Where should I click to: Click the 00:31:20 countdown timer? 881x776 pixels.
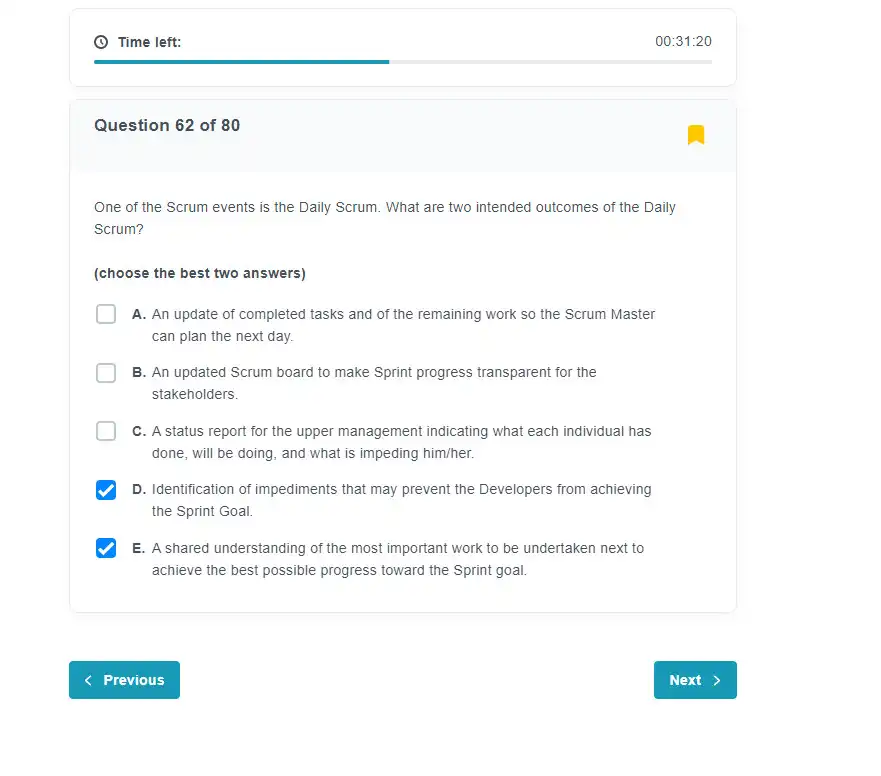683,42
